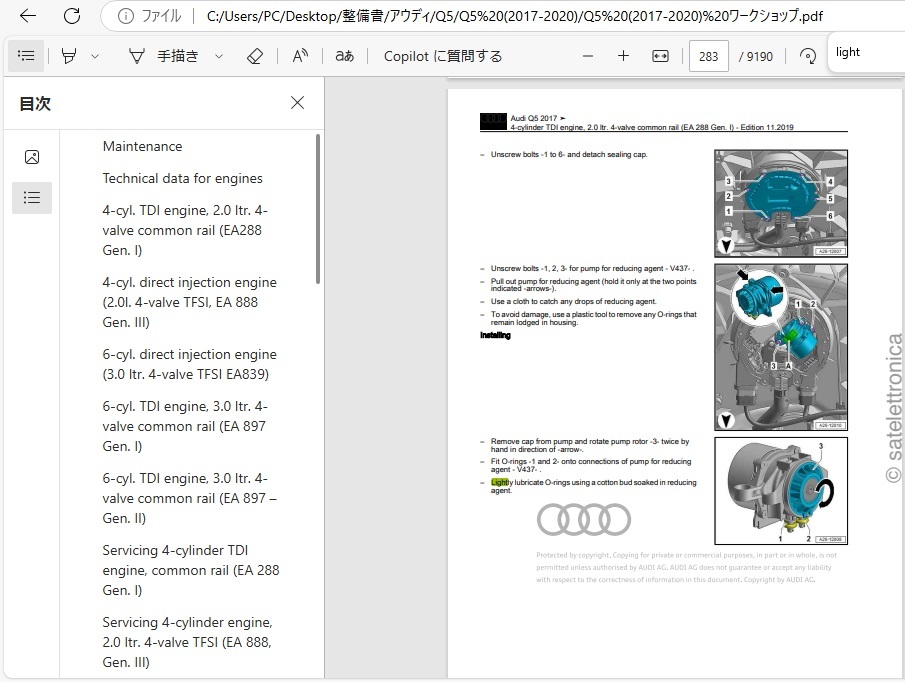This screenshot has width=905, height=682.
Task: Open 6-cyl. direct injection engine TFSI EA839 entry
Action: 189,364
